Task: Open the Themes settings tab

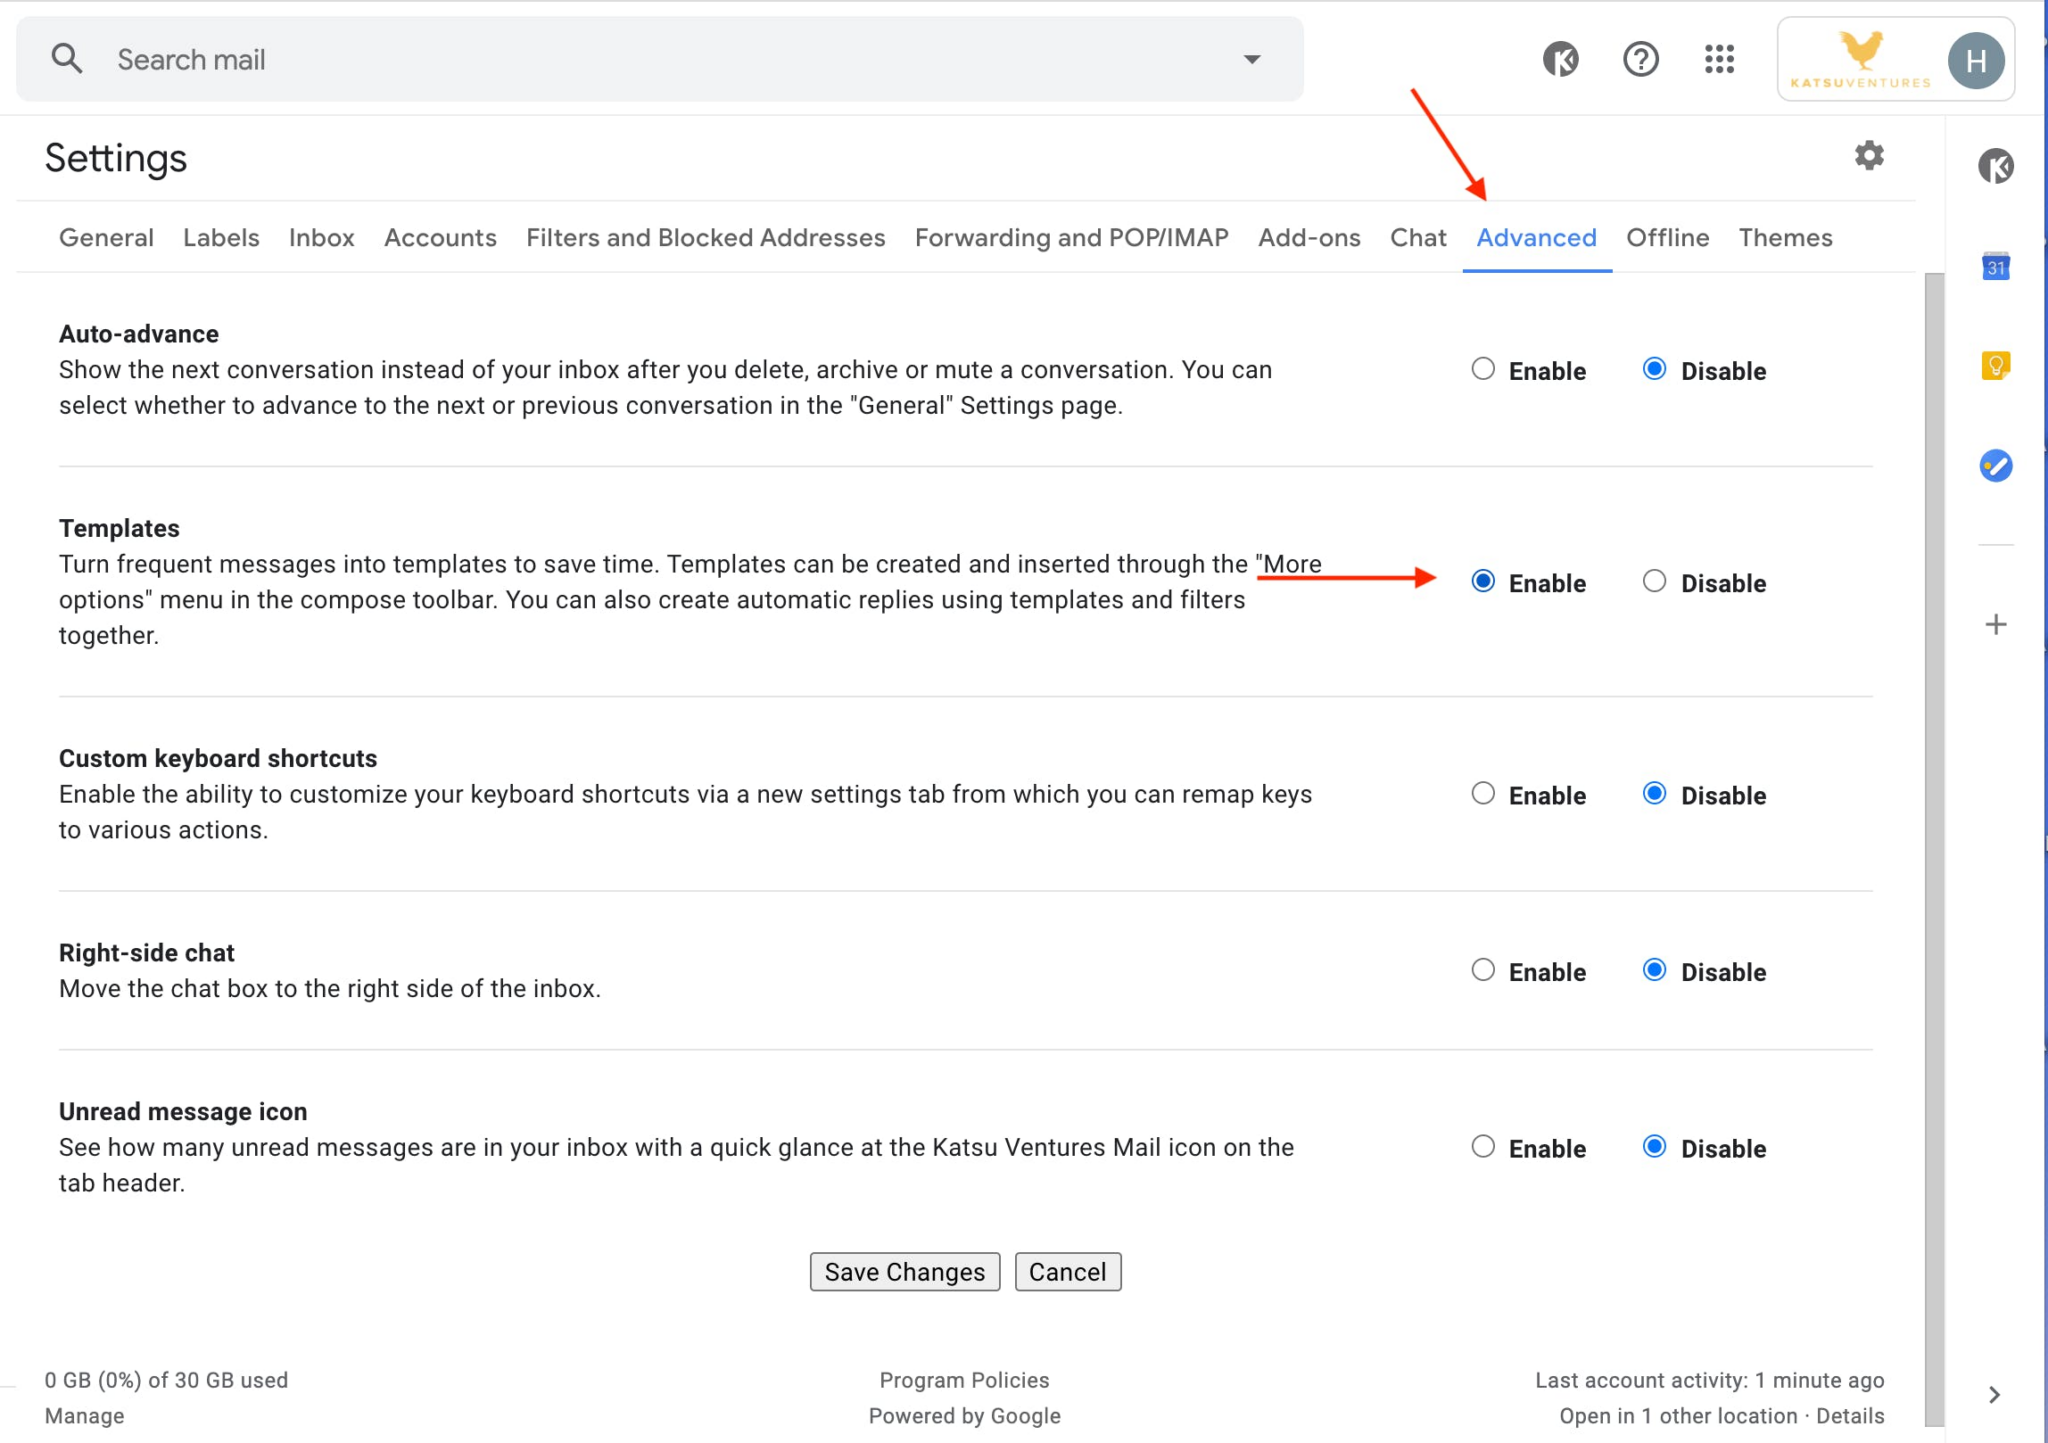Action: (x=1784, y=237)
